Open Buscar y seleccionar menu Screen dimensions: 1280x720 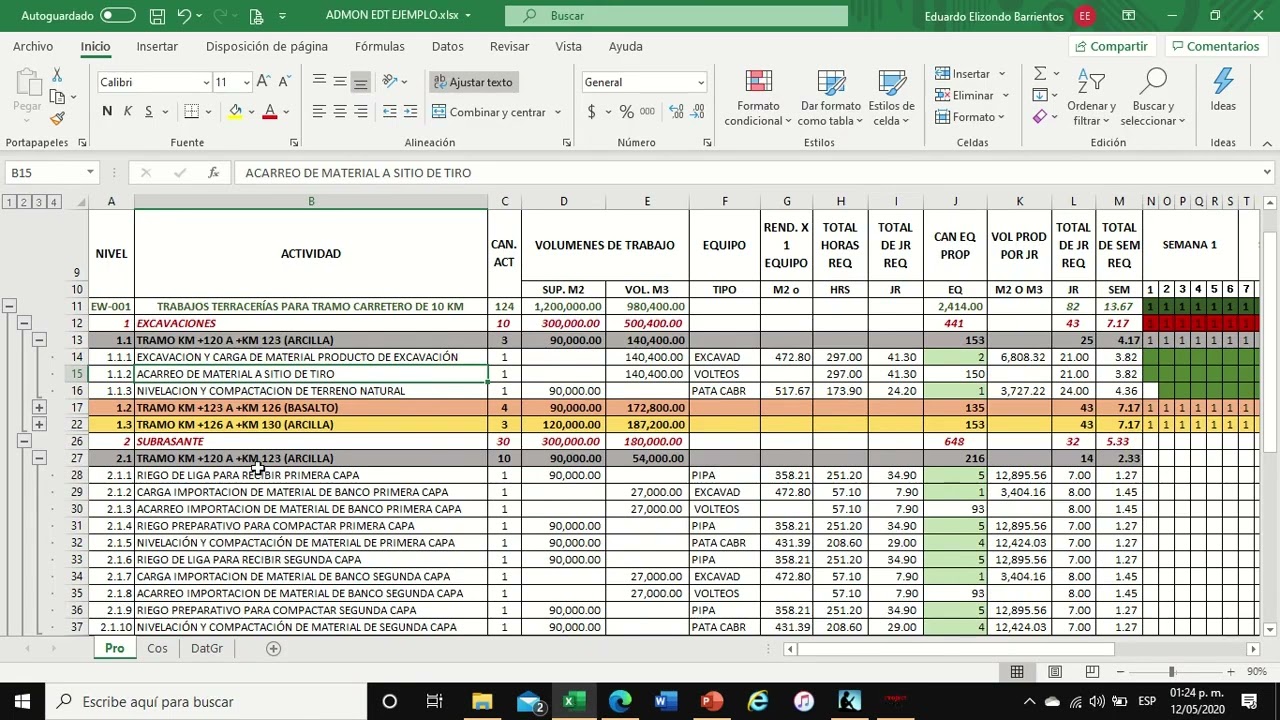1153,99
